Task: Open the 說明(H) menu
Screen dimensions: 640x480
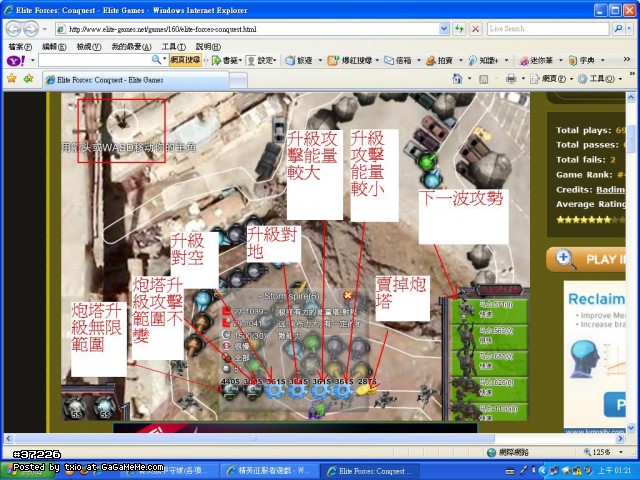Action: pos(208,47)
